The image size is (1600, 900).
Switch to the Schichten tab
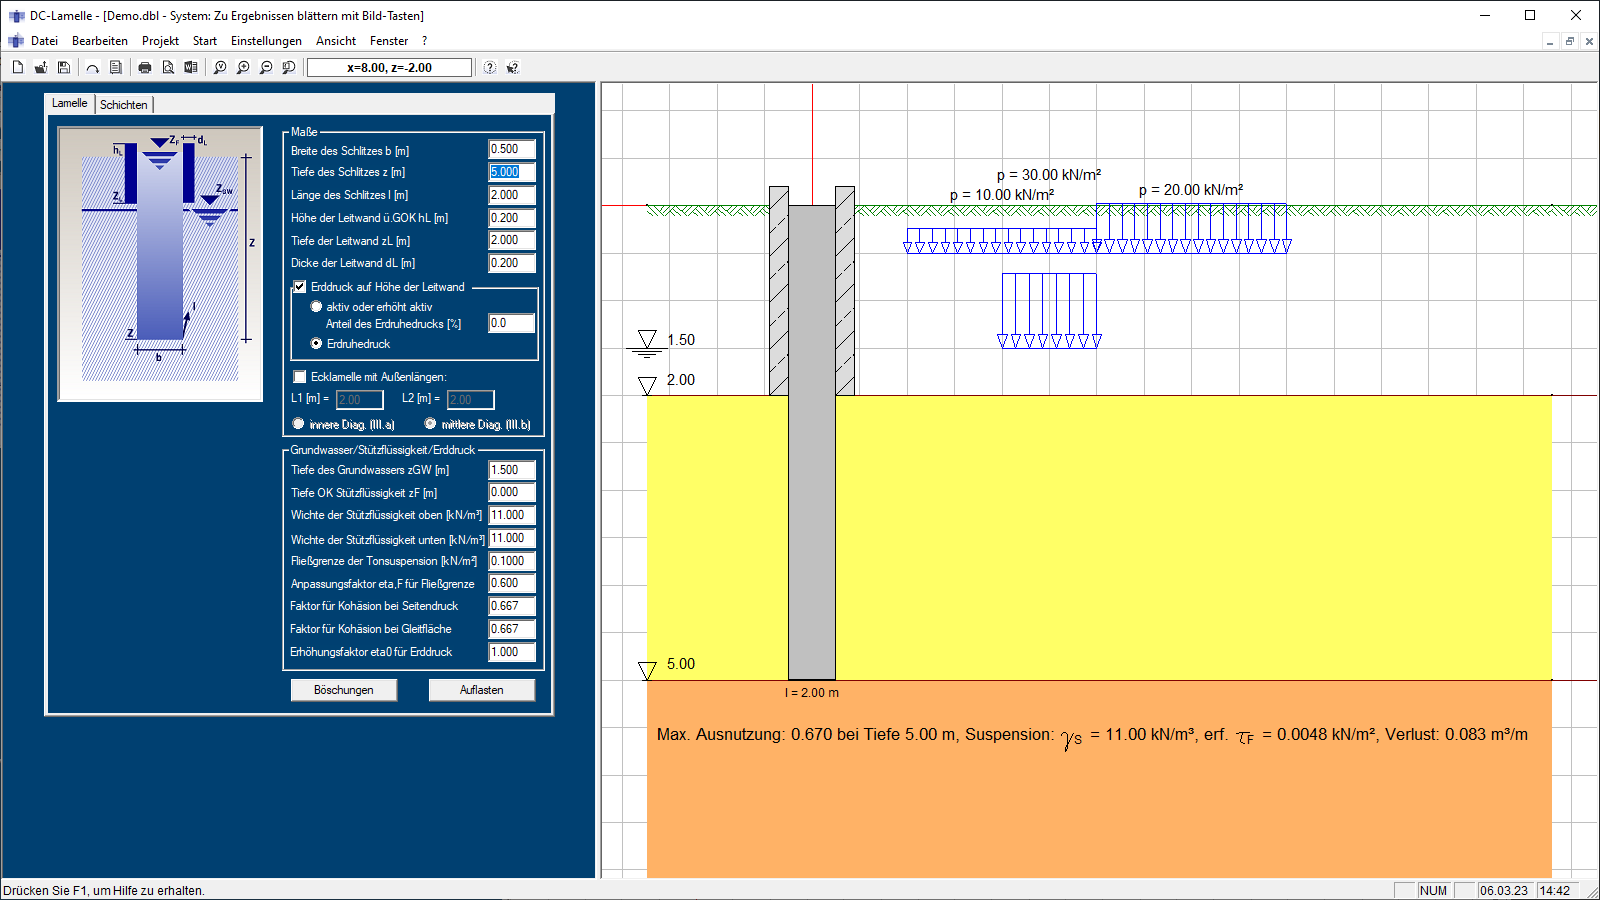(124, 105)
